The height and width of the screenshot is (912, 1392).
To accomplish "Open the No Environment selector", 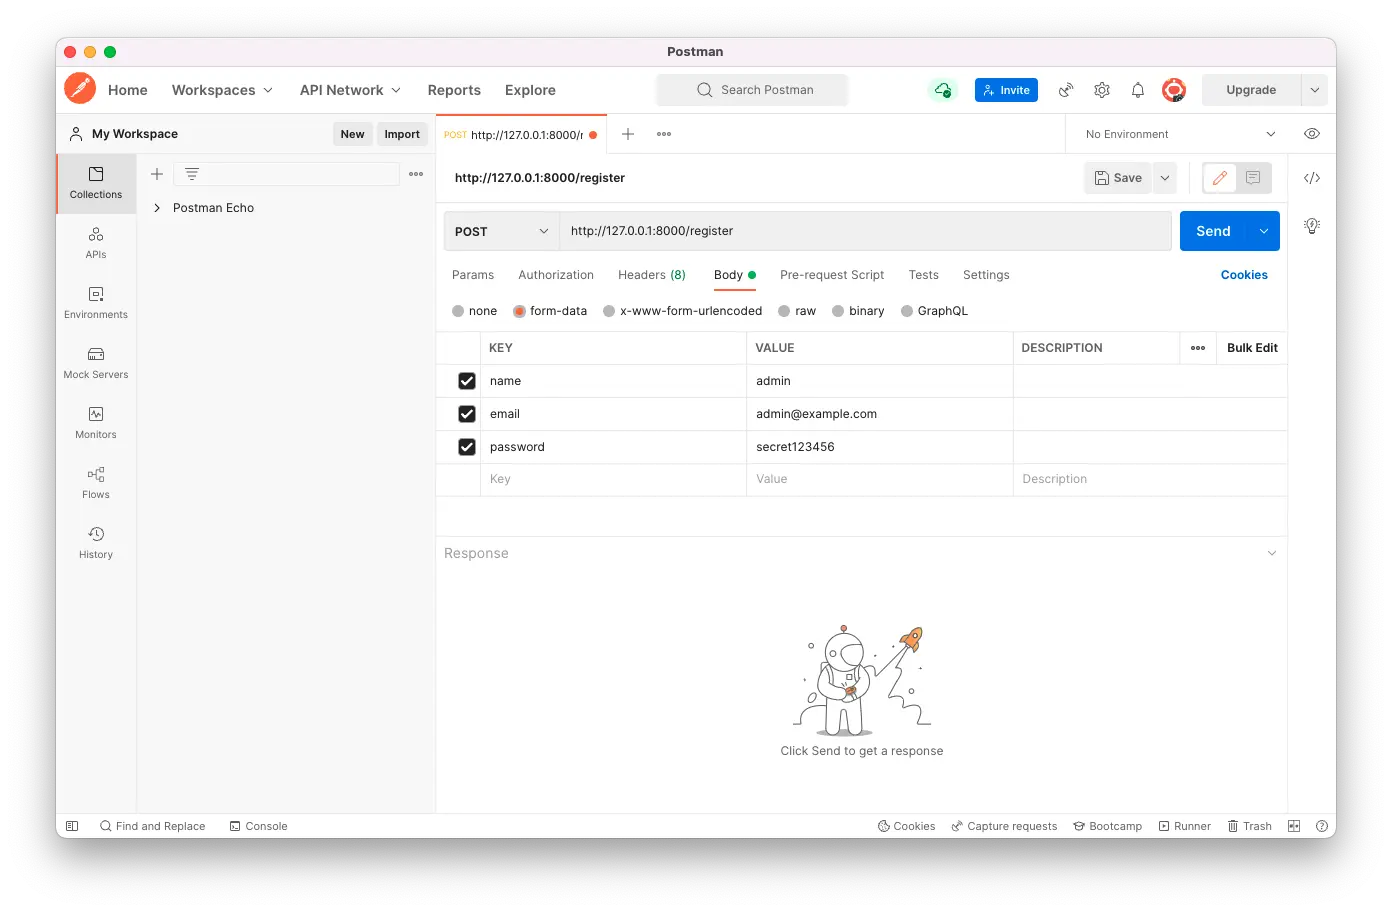I will click(1175, 133).
